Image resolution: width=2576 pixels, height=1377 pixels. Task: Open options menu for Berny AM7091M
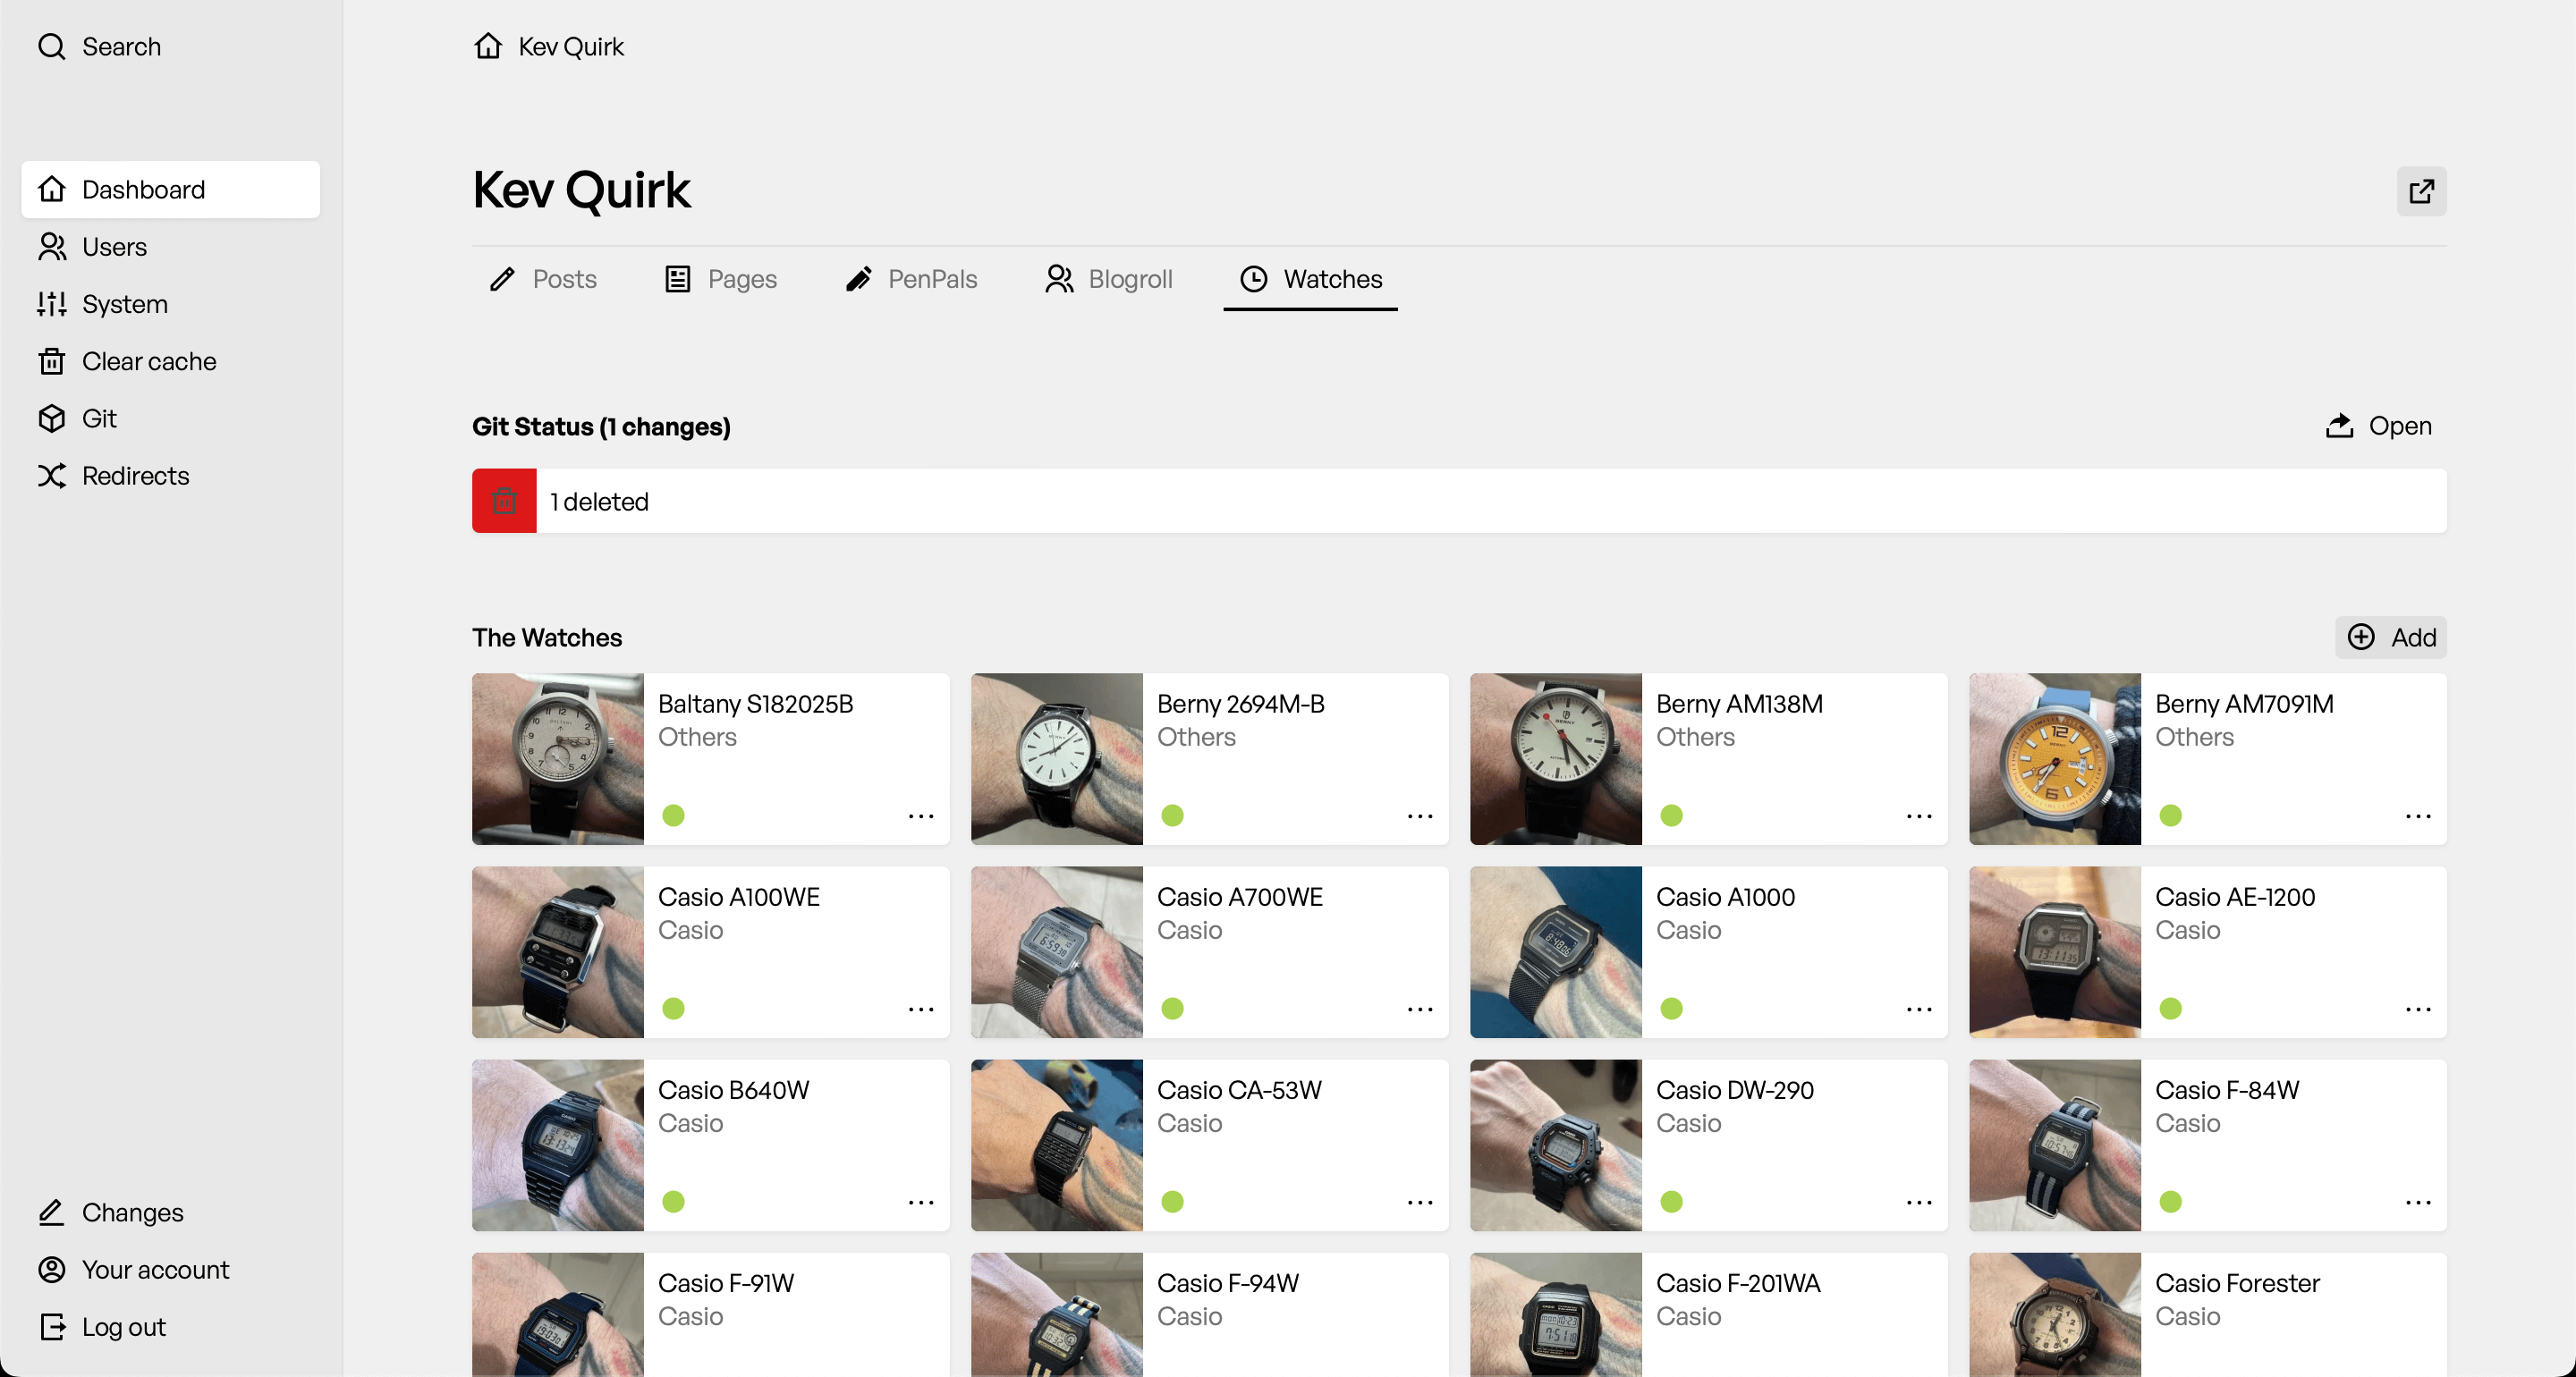pos(2418,817)
